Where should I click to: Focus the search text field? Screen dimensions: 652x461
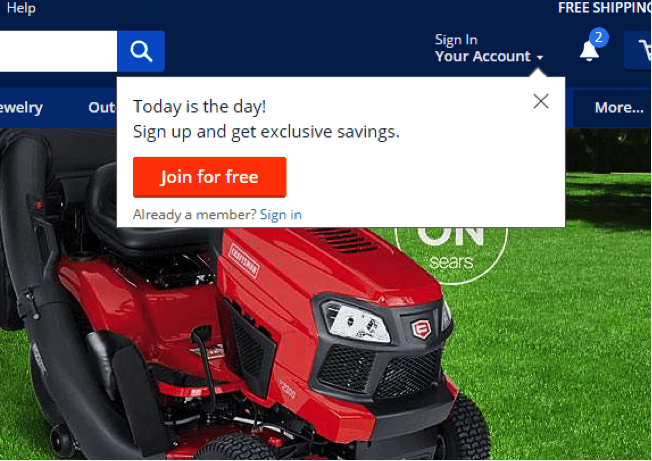tap(58, 51)
